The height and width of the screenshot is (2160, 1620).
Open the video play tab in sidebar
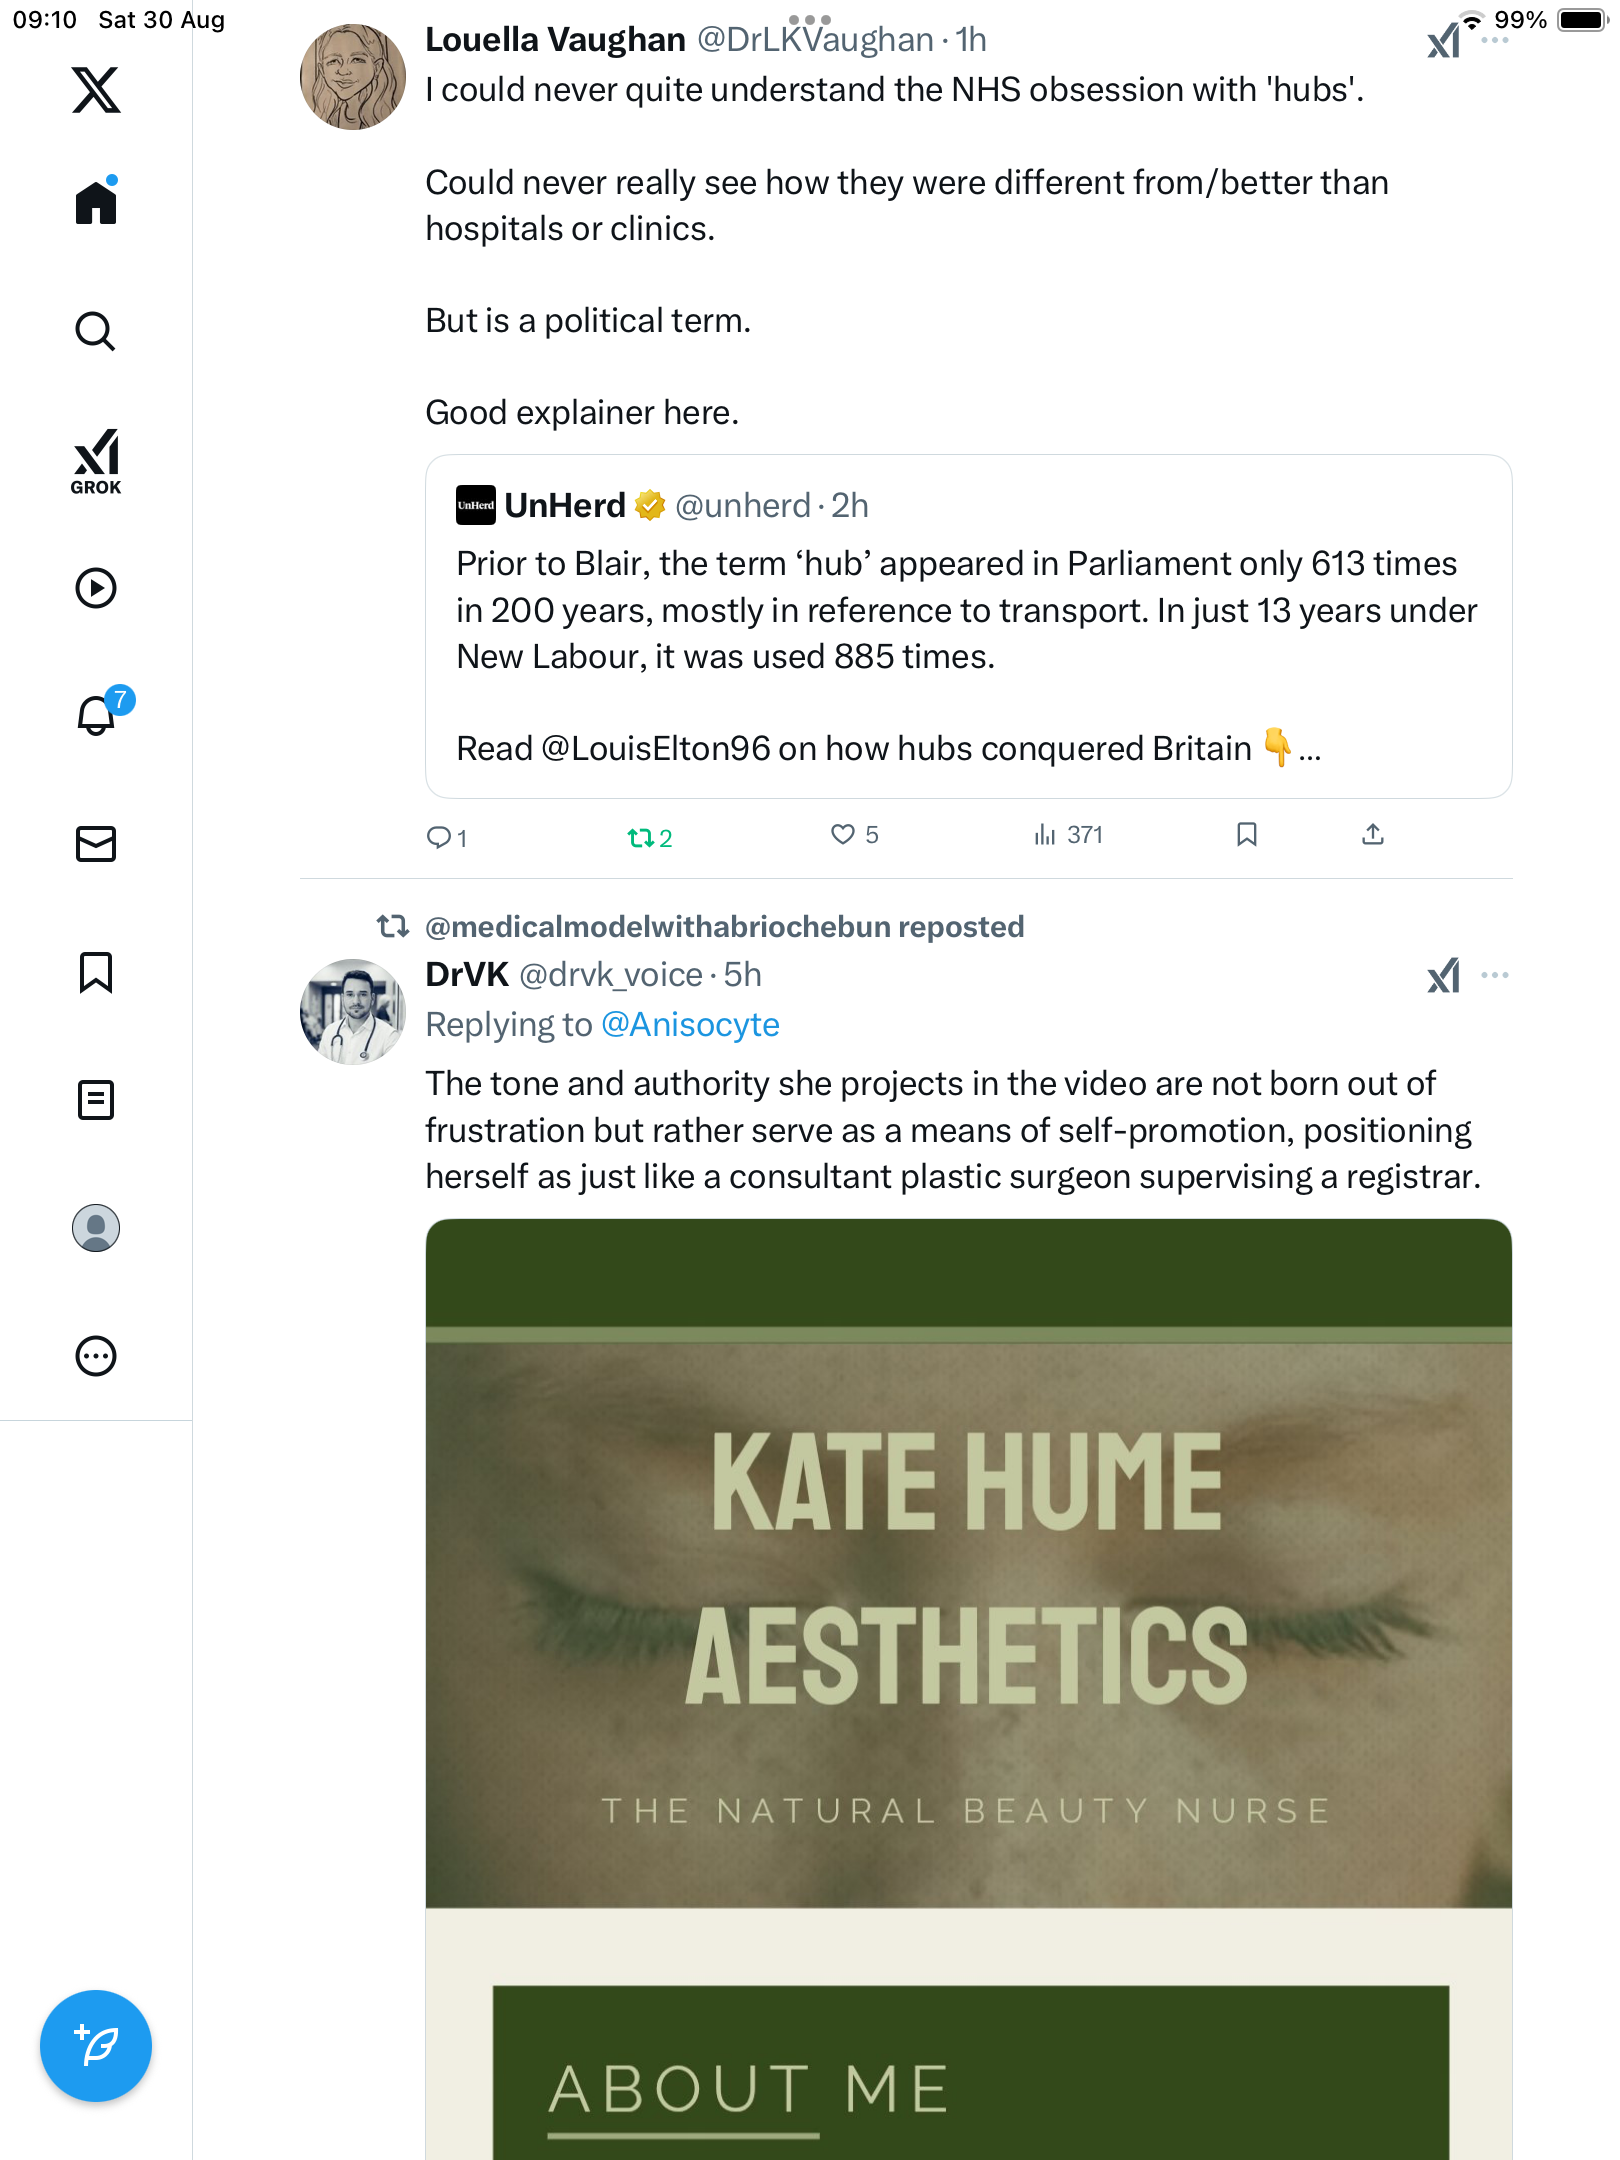coord(96,588)
